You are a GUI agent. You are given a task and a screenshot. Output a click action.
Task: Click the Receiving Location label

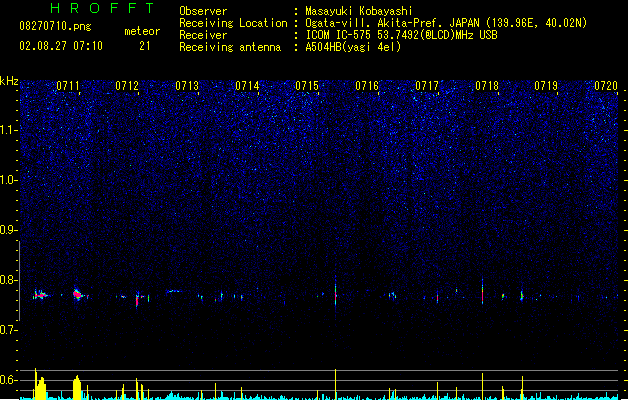click(233, 23)
